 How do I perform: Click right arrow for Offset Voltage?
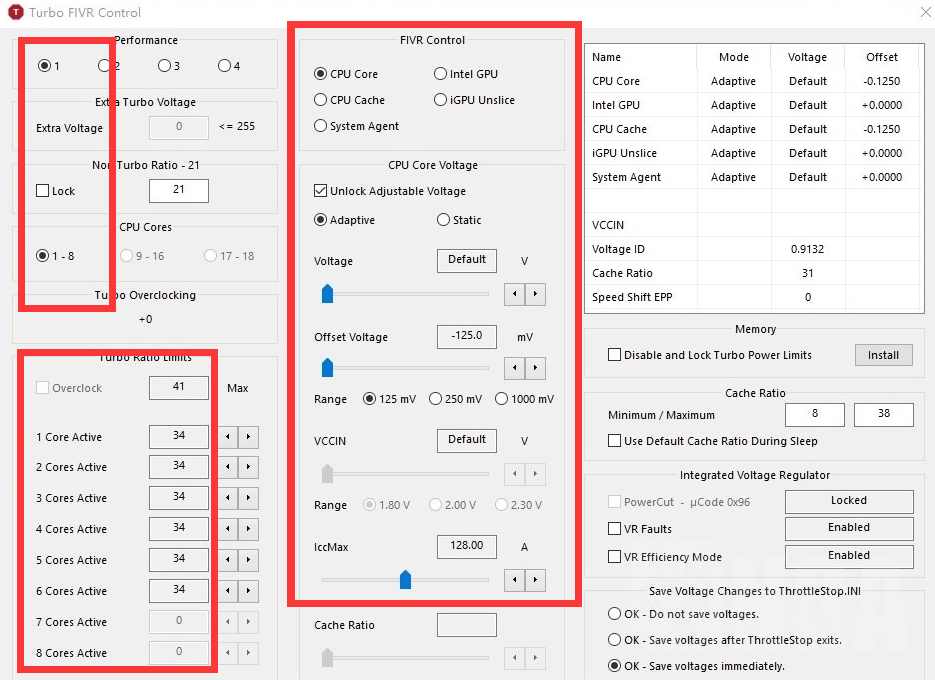[536, 368]
